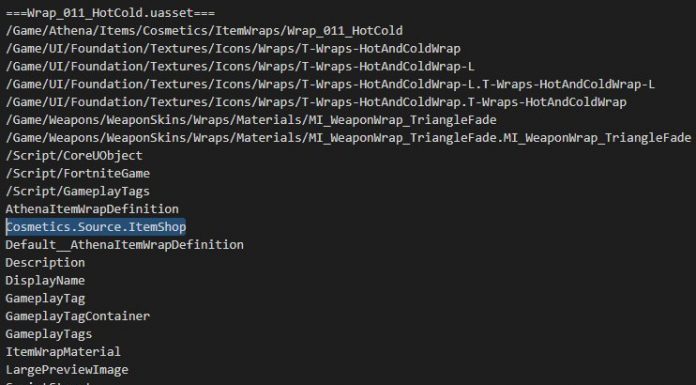
Task: Click the /Script/CoreUObject line
Action: click(74, 155)
